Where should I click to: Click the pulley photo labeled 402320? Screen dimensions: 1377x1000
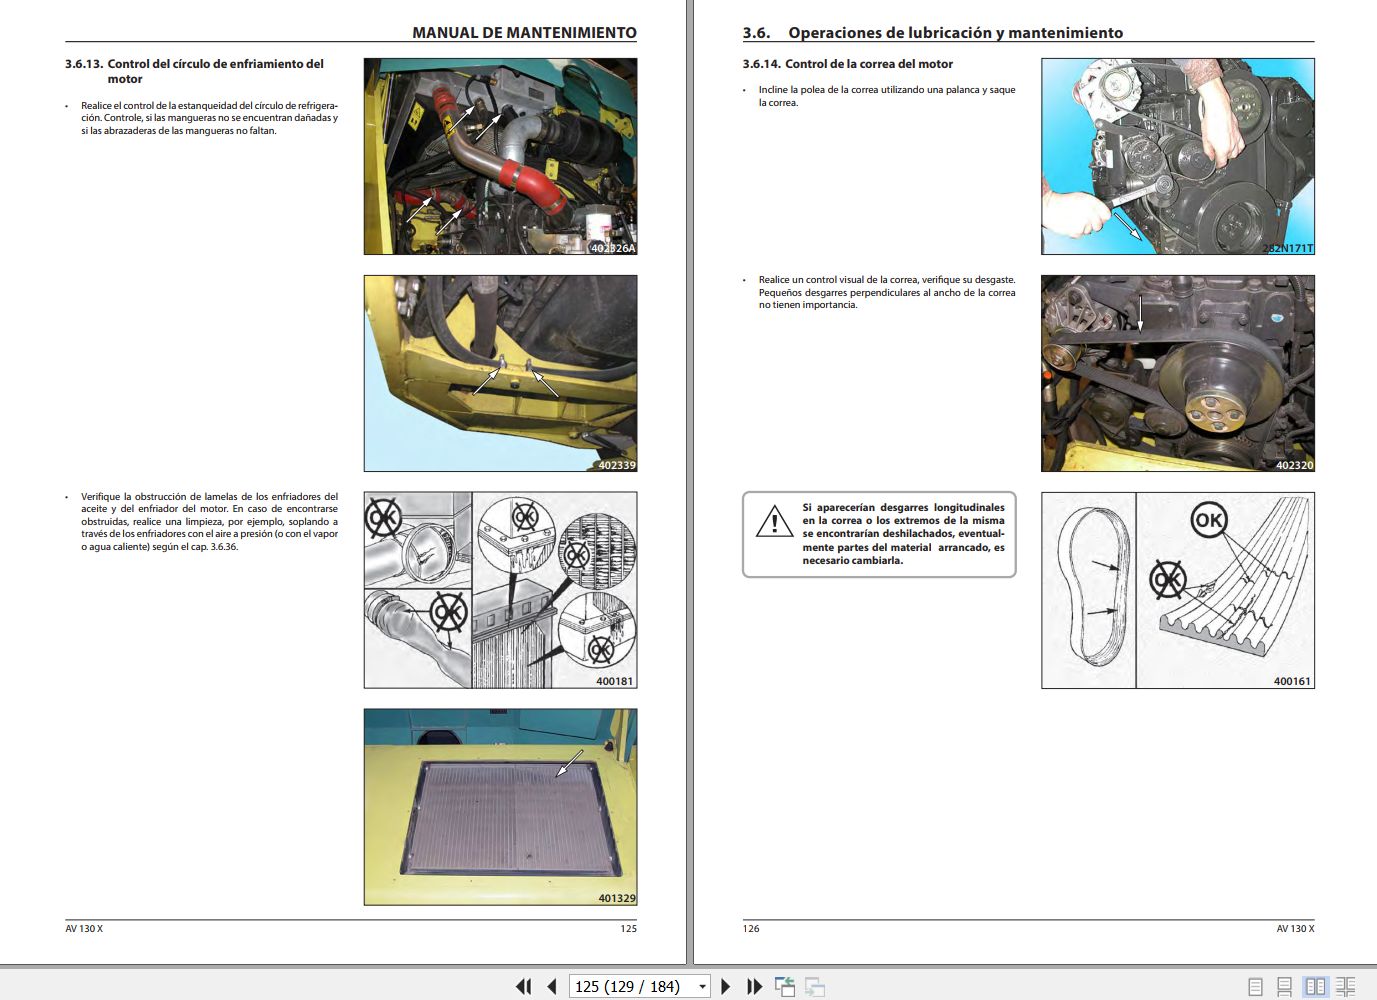[1178, 372]
